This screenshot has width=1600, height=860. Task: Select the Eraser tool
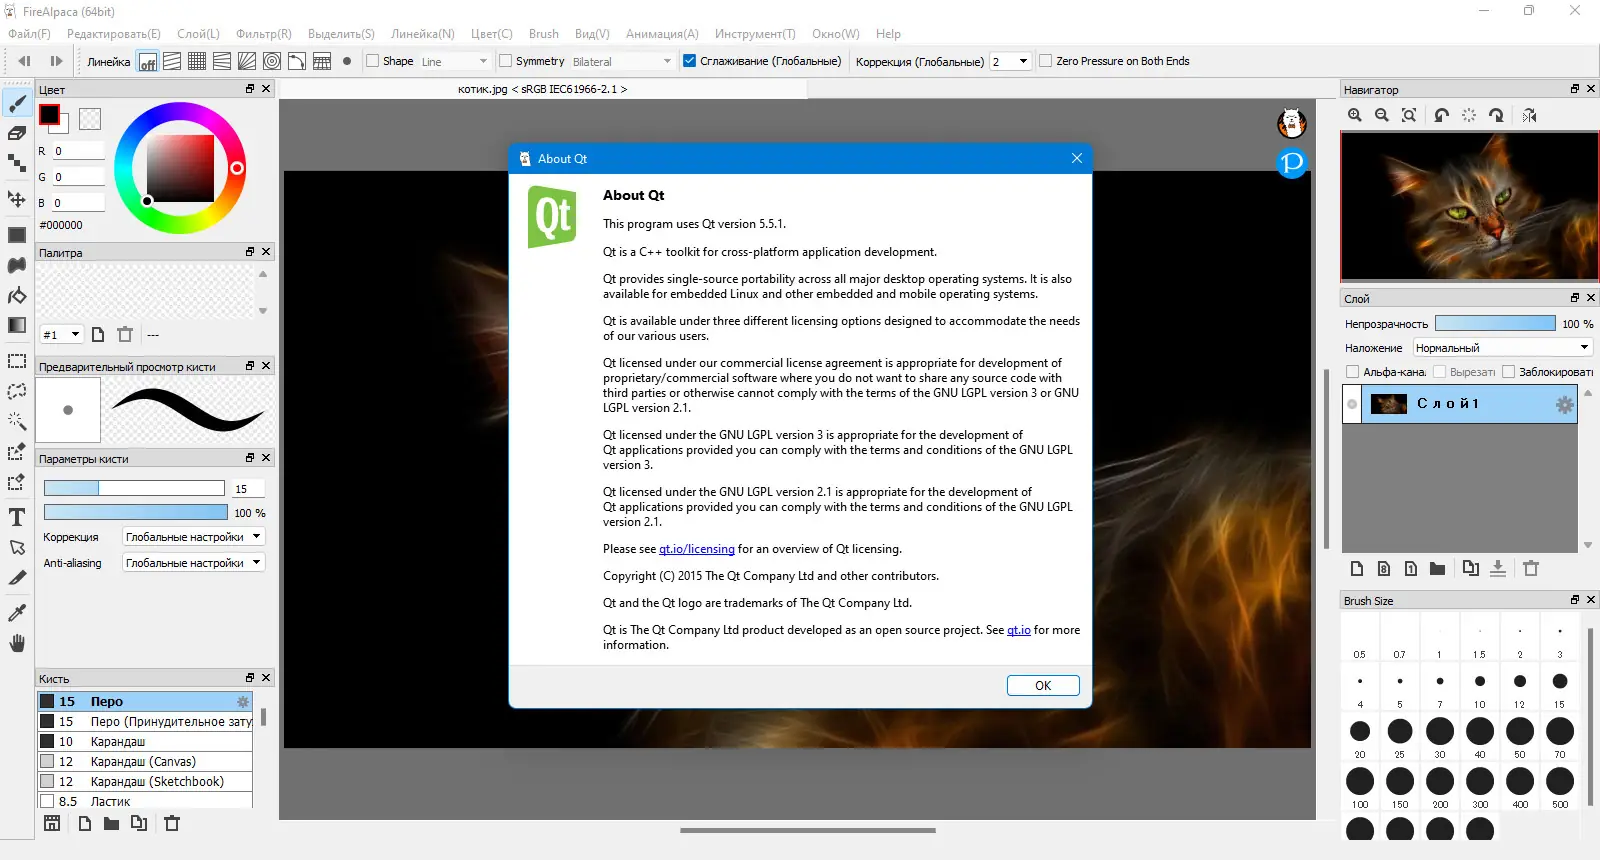coord(17,133)
